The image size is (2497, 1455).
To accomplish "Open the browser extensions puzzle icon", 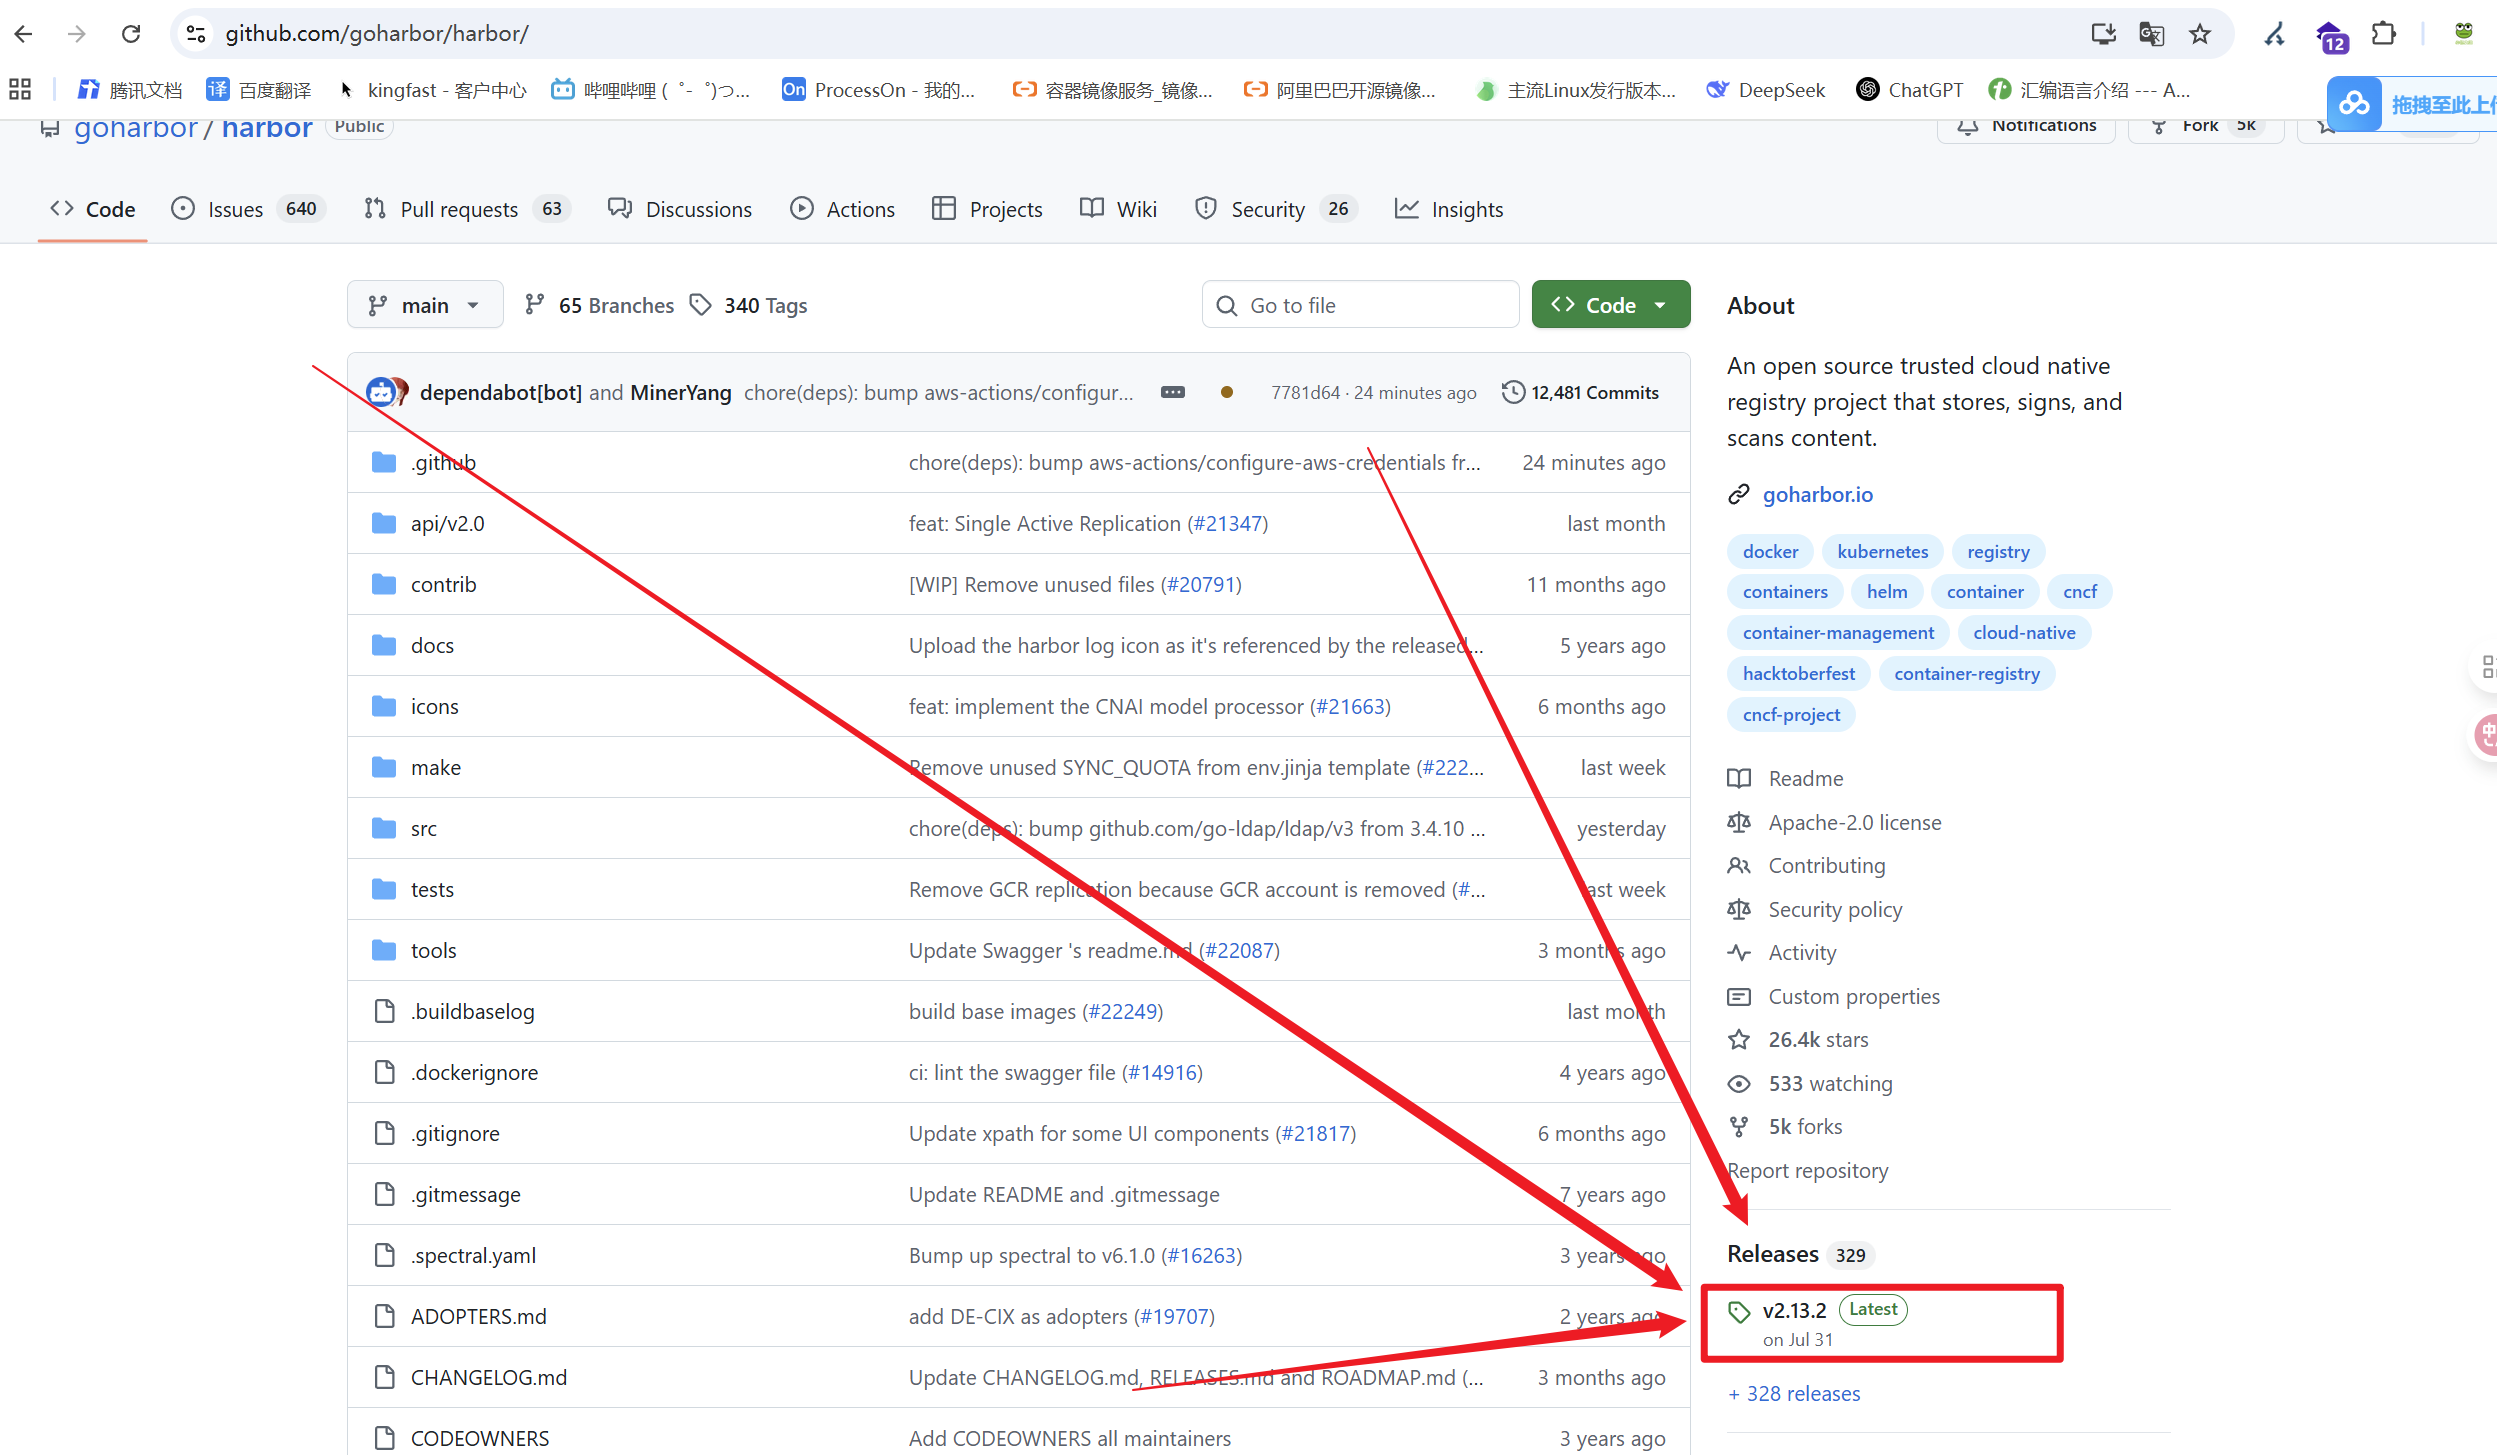I will click(x=2384, y=34).
